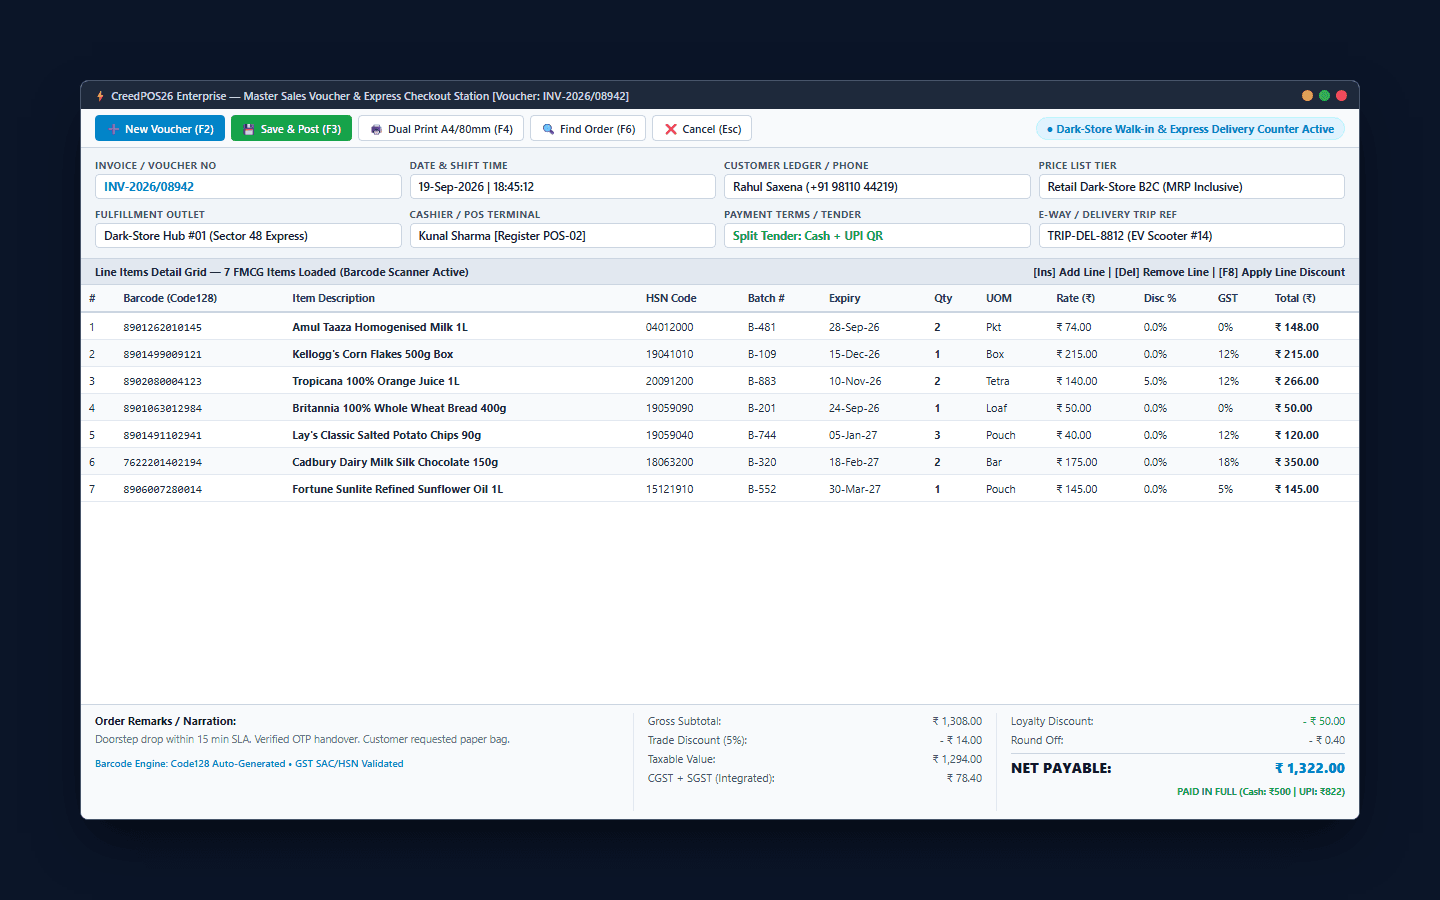This screenshot has height=900, width=1440.
Task: Click the E-Way / Delivery Trip Ref field
Action: pos(1192,236)
